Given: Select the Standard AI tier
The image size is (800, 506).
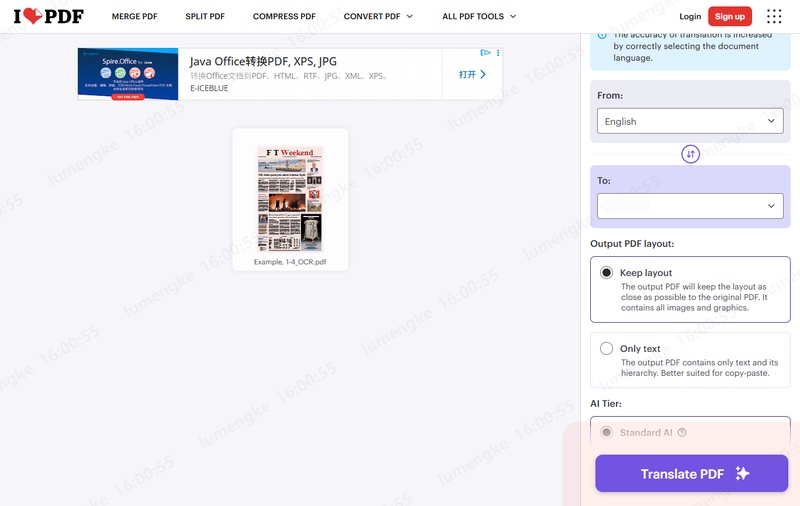Looking at the screenshot, I should tap(606, 433).
